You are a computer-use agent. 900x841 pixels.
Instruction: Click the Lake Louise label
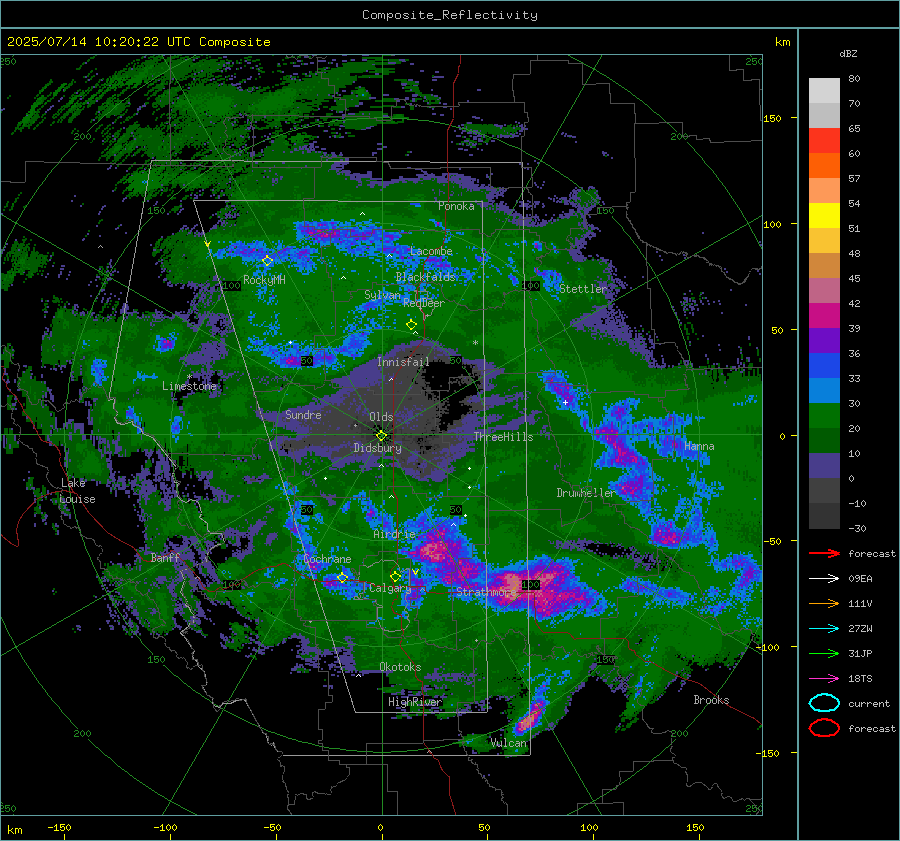(77, 491)
